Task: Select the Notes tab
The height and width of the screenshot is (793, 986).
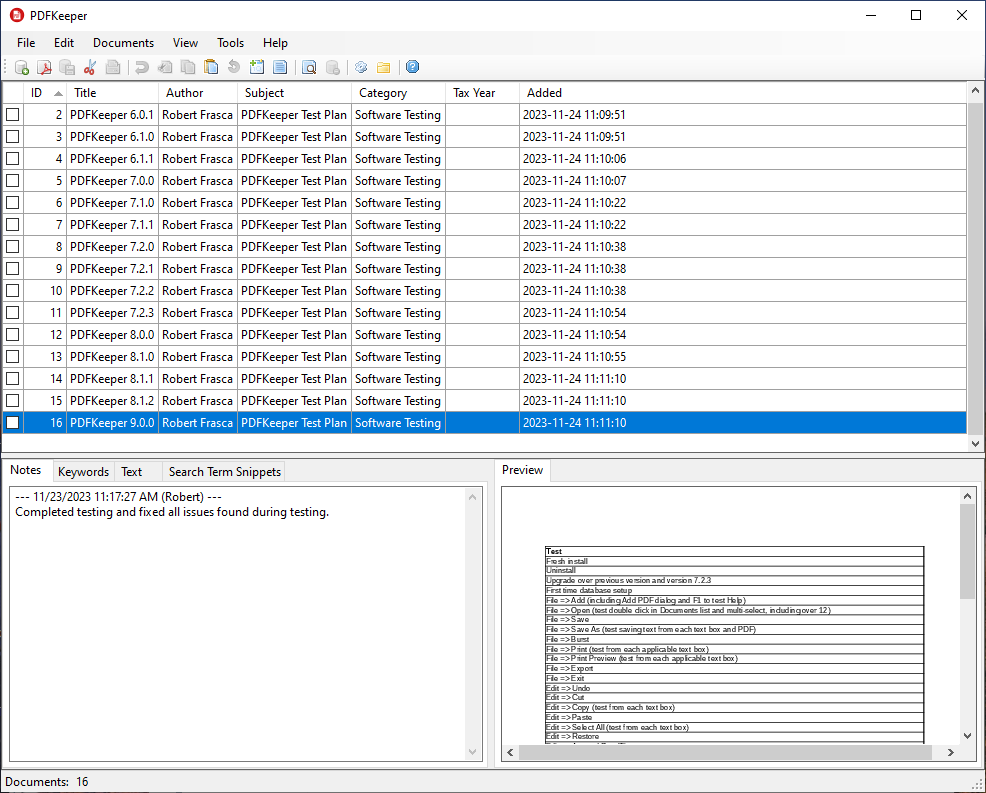Action: point(26,470)
